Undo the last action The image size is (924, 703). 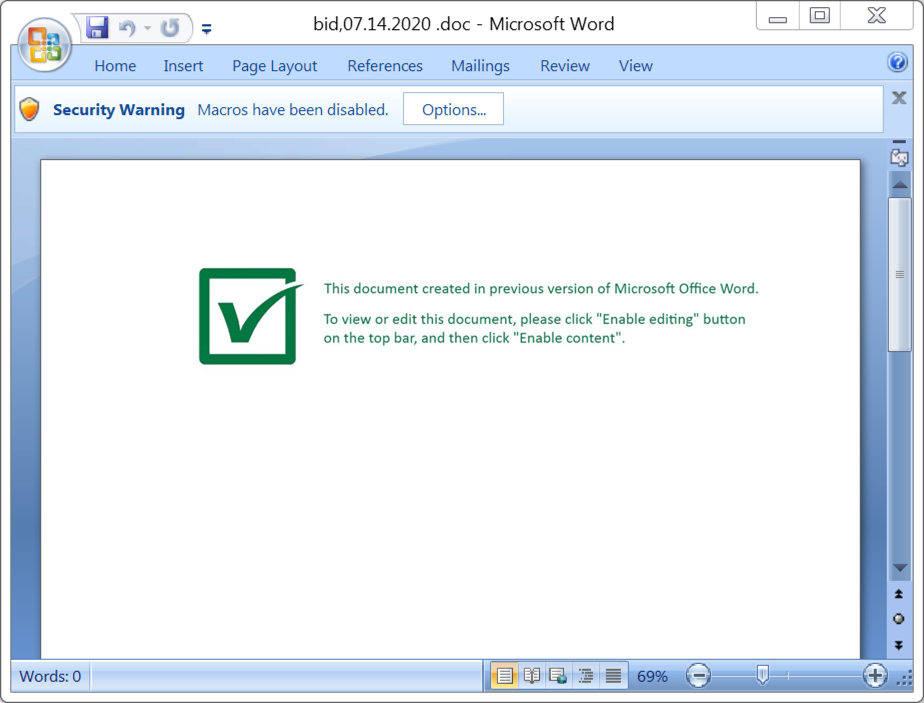click(127, 28)
